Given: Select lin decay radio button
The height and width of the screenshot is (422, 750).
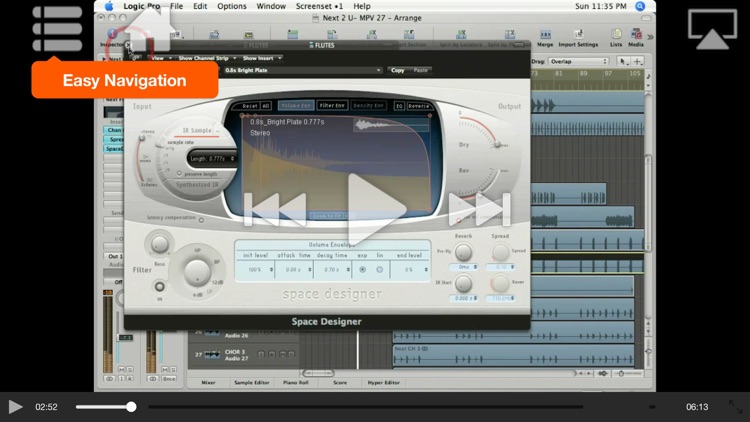Looking at the screenshot, I should [x=380, y=270].
